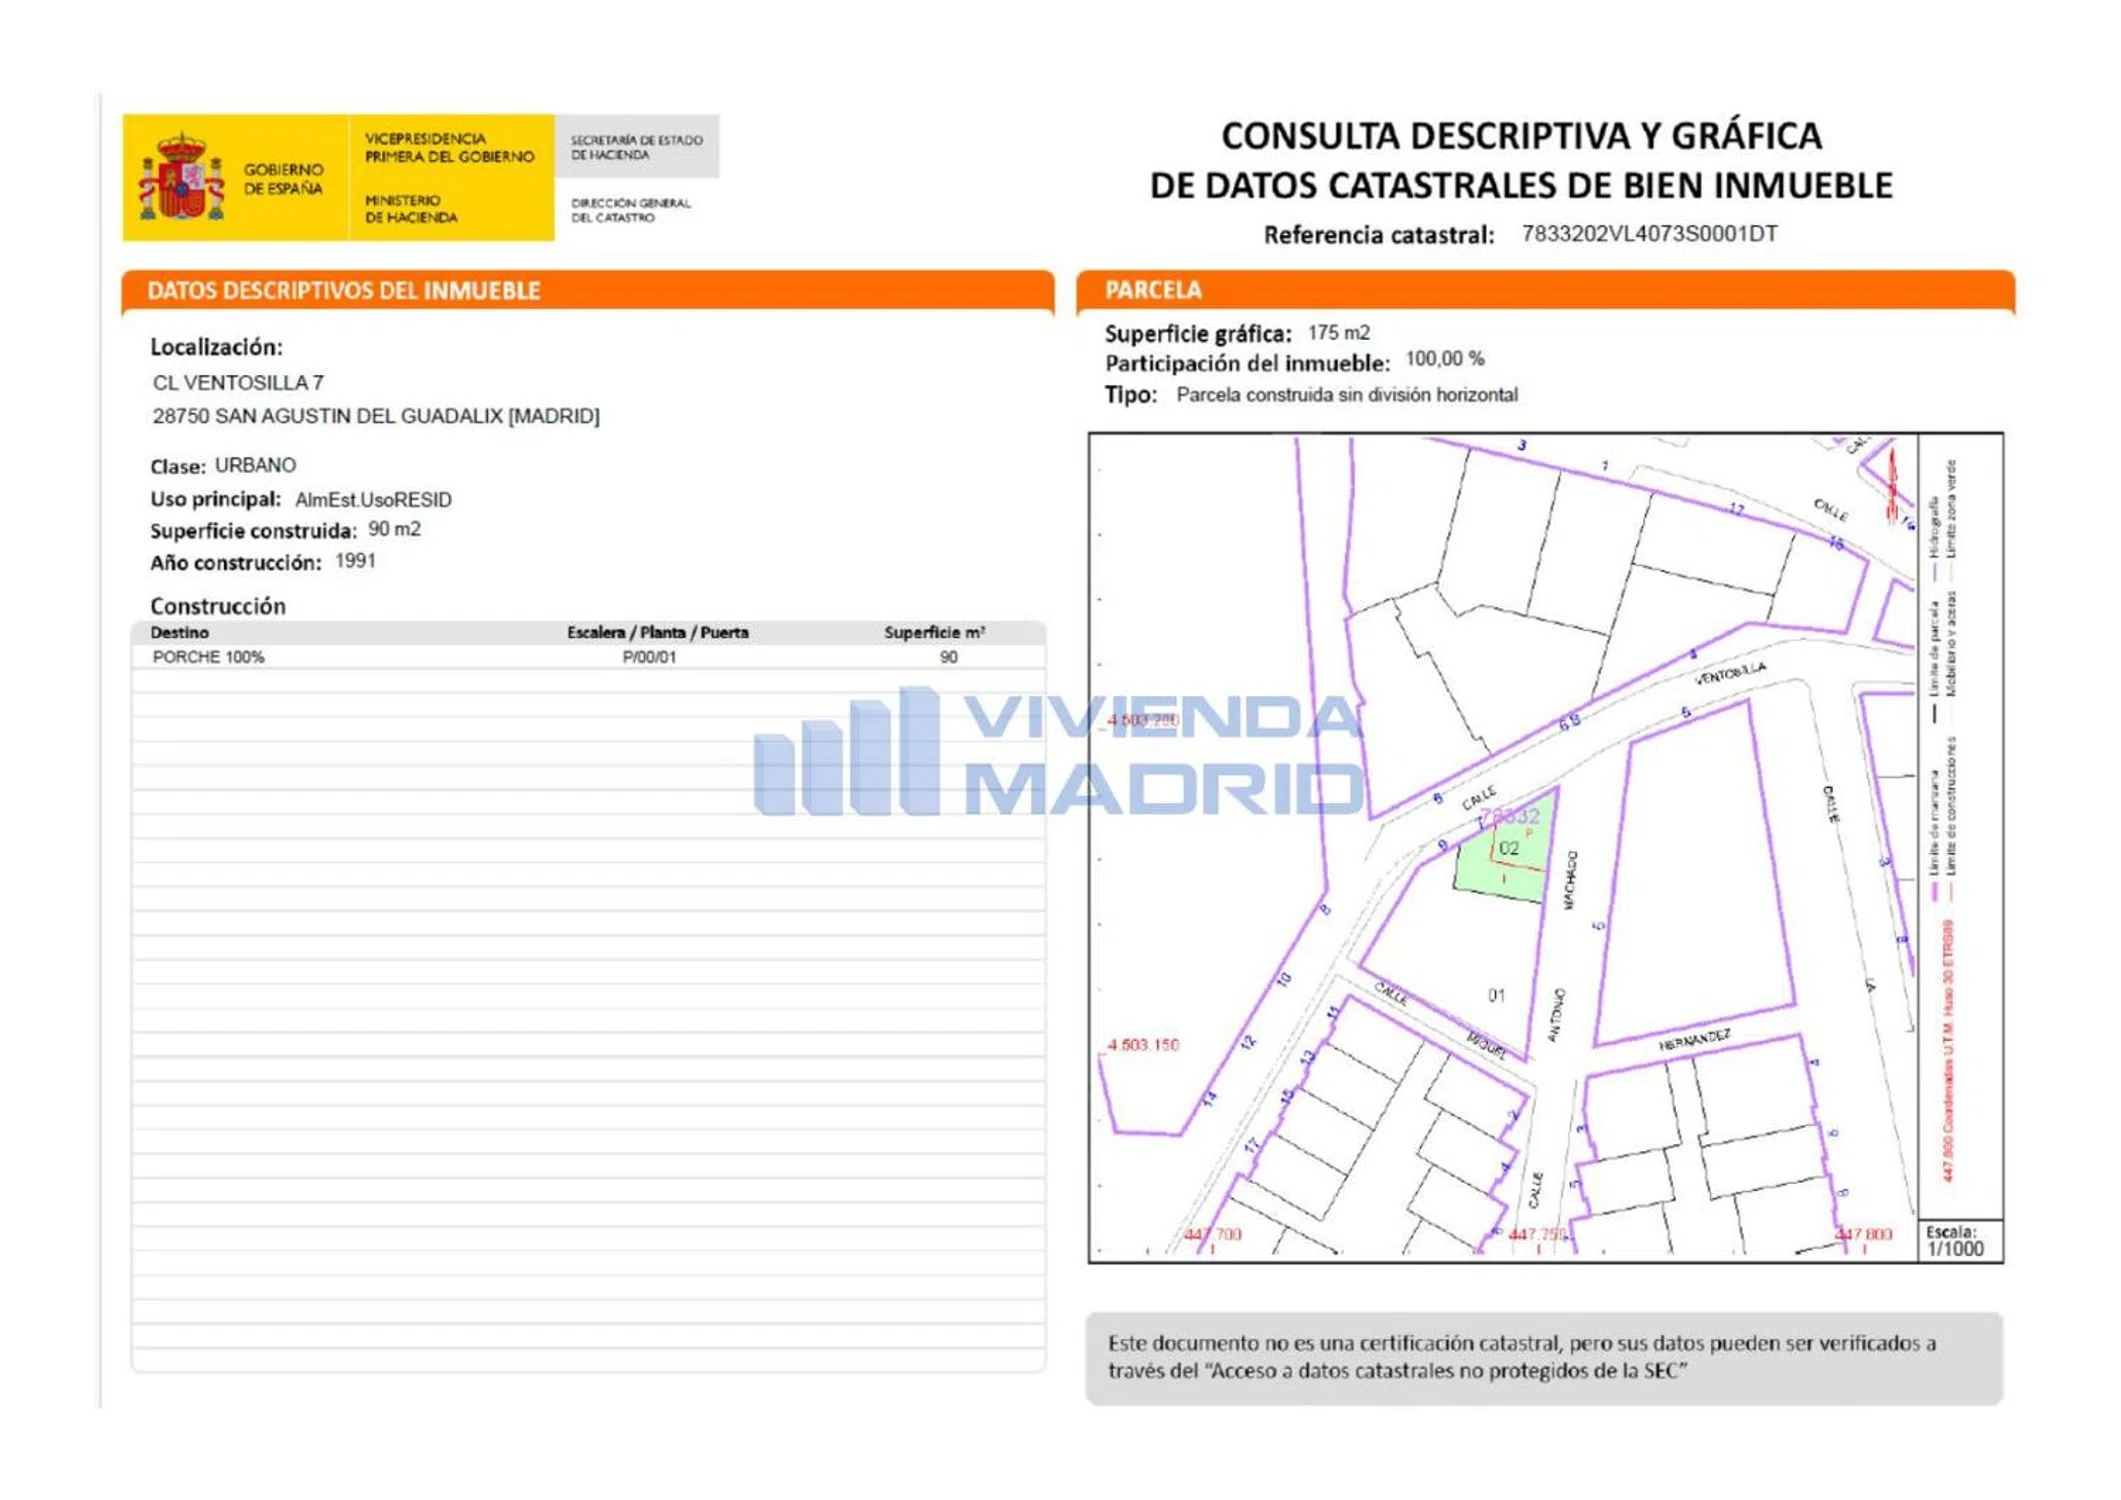
Task: Click the Secretaría de Estado de Hacienda box
Action: tap(636, 147)
